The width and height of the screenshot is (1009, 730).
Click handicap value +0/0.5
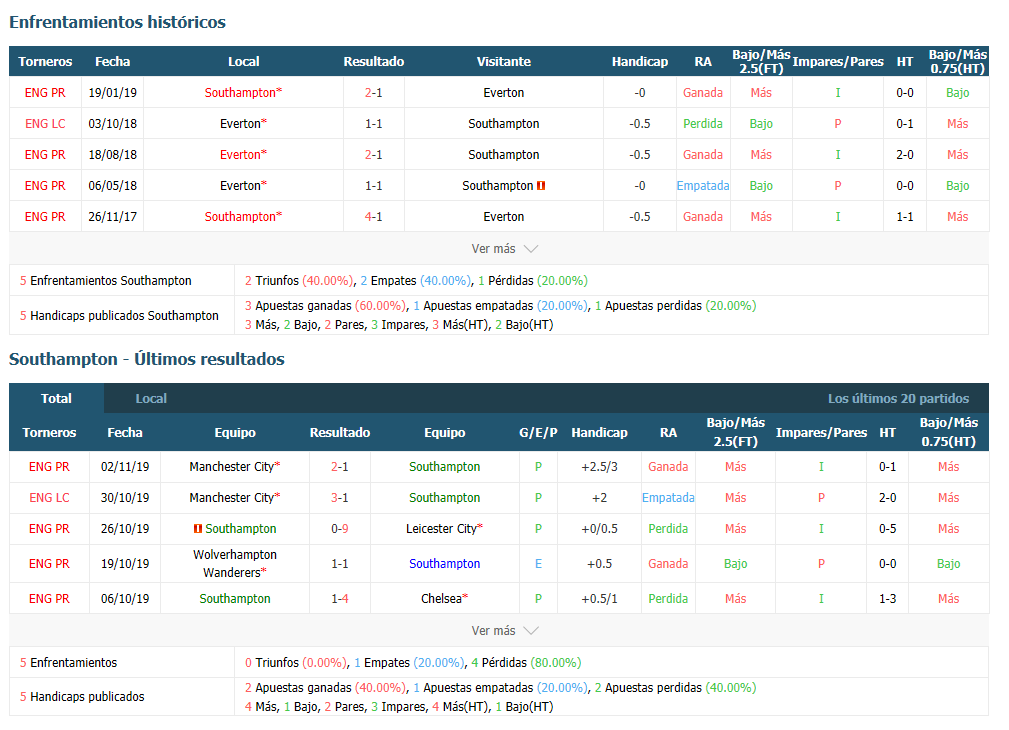(x=599, y=529)
